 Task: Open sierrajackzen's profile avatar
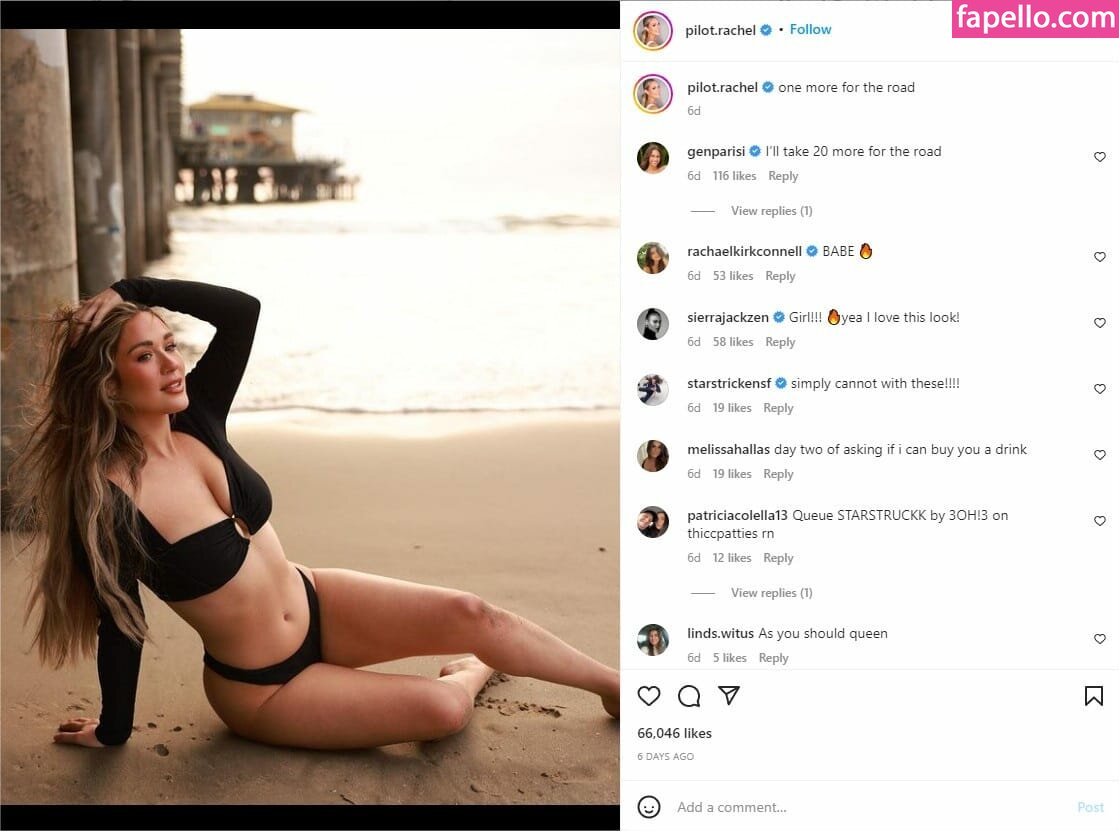click(x=652, y=323)
